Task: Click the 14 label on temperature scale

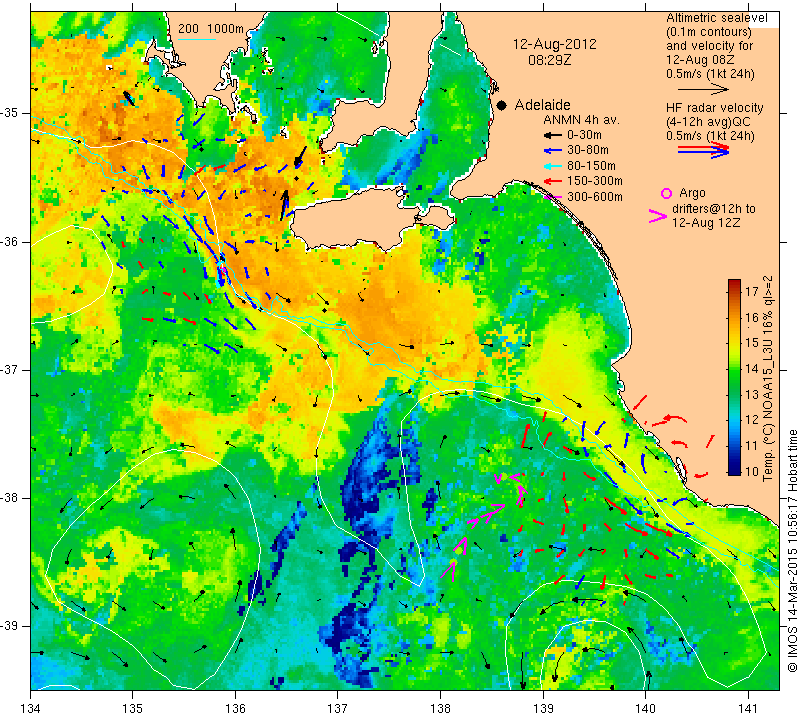Action: (752, 368)
